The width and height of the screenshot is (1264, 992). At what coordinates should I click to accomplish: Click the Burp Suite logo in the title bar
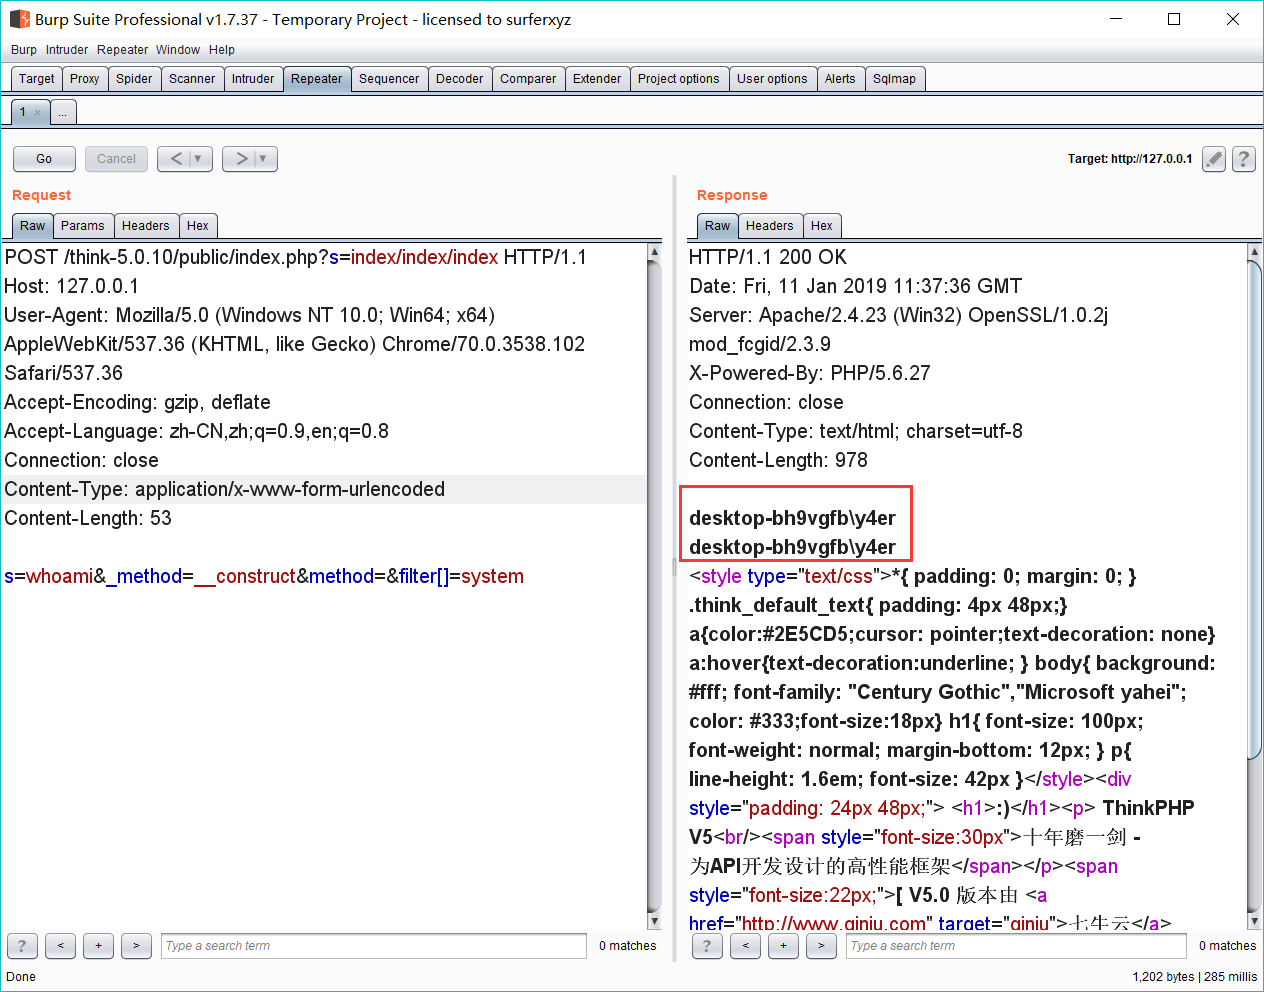pos(19,19)
